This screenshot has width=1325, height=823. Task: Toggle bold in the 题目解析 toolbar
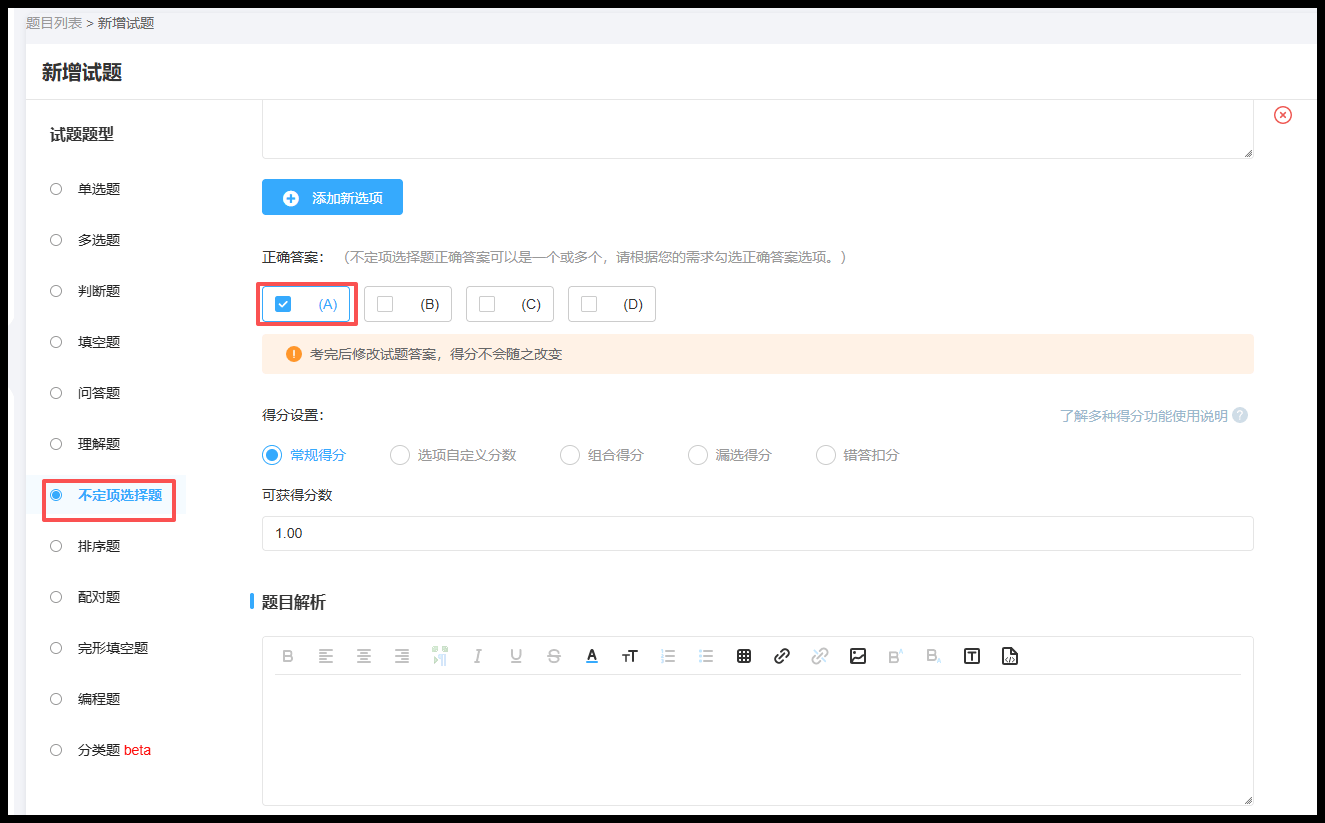click(x=288, y=656)
